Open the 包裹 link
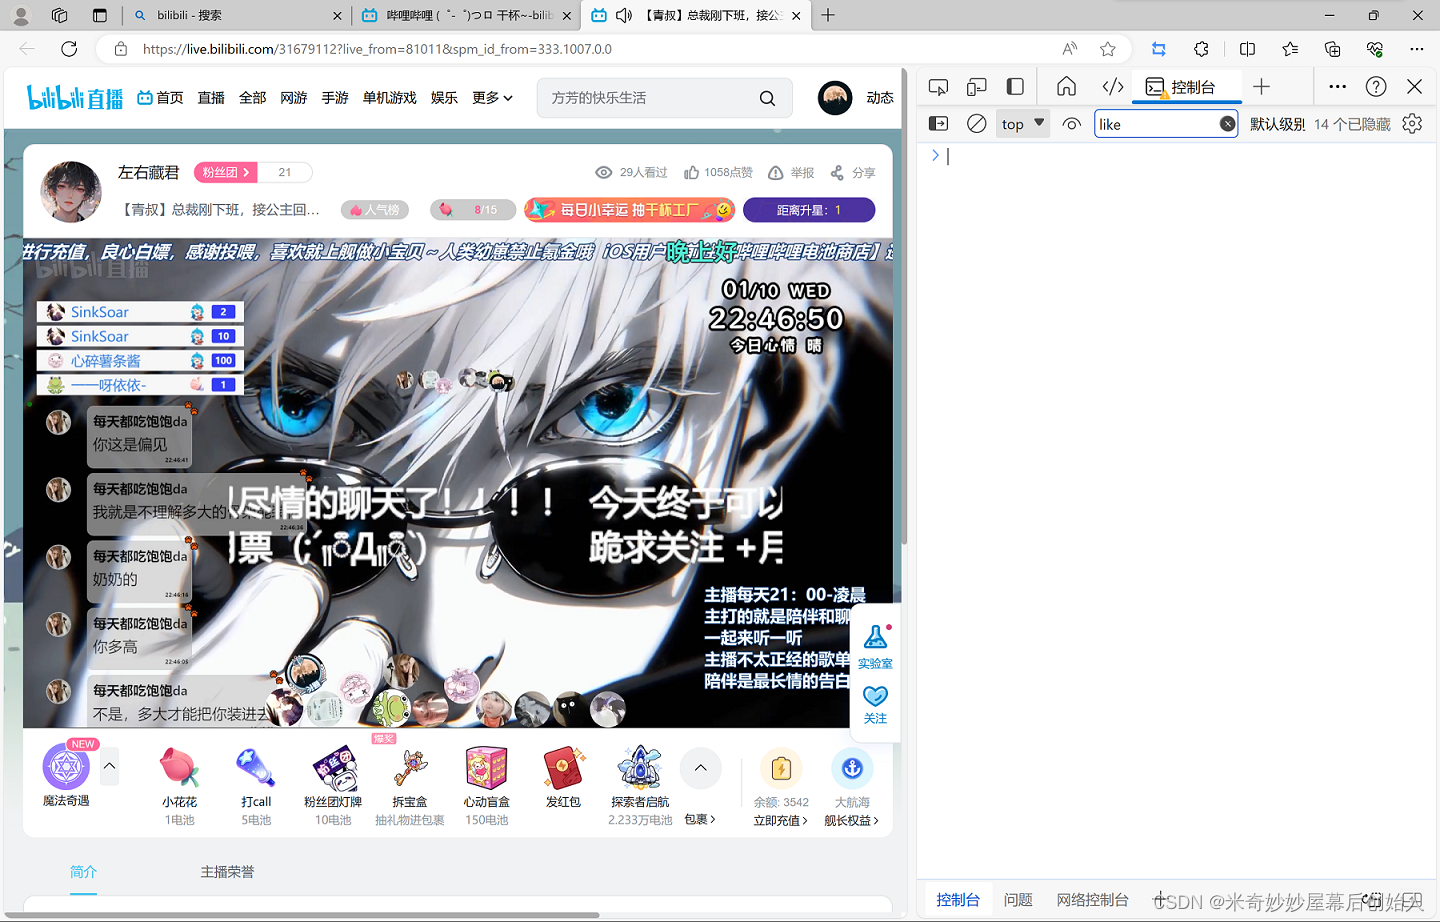Viewport: 1440px width, 922px height. (x=700, y=819)
